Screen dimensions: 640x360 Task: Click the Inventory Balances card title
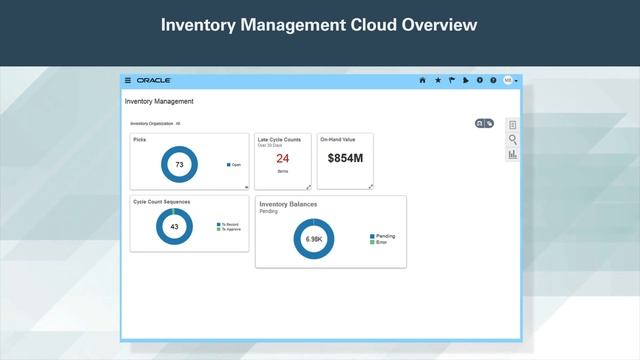[288, 204]
